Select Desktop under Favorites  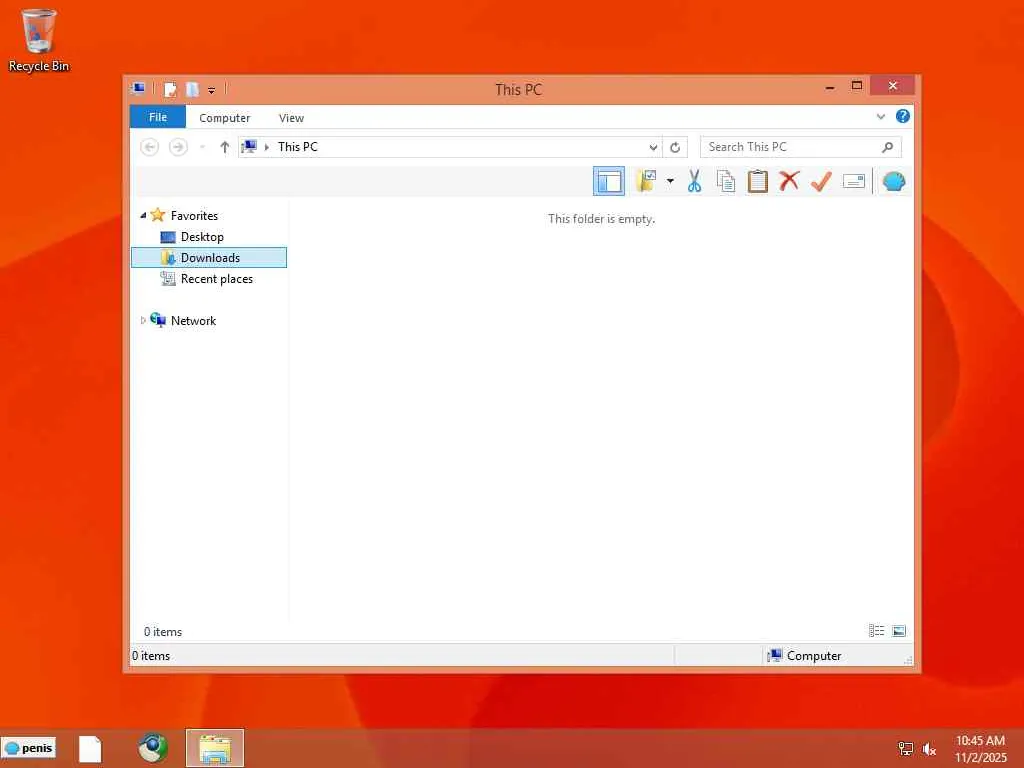click(x=202, y=236)
